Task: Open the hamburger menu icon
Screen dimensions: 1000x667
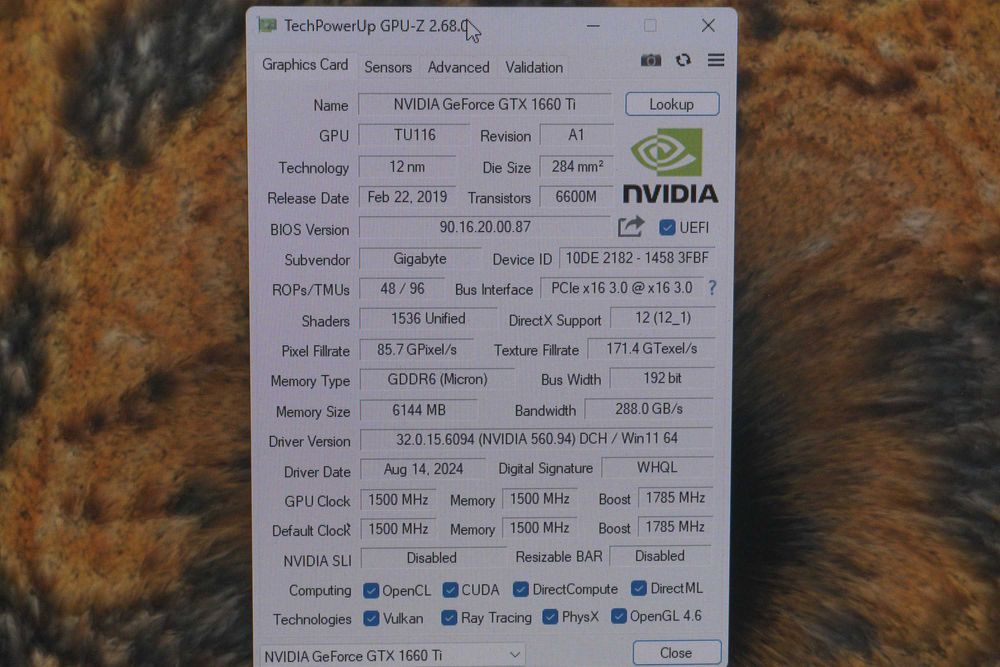Action: 716,60
